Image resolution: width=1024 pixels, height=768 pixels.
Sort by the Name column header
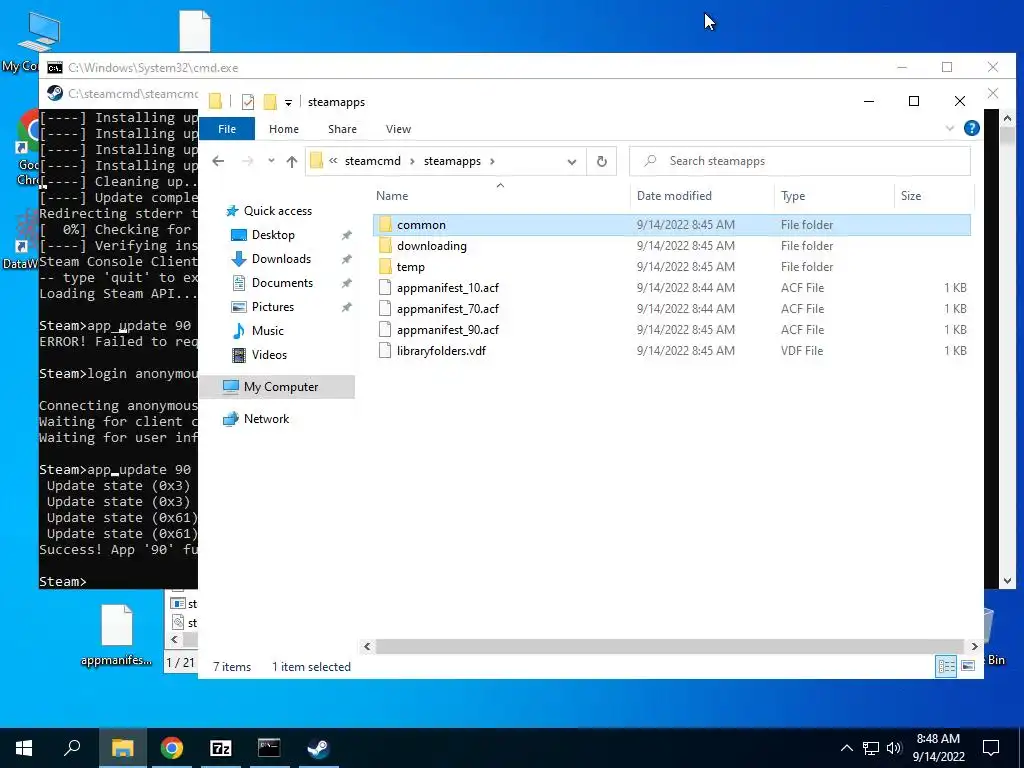(x=392, y=196)
